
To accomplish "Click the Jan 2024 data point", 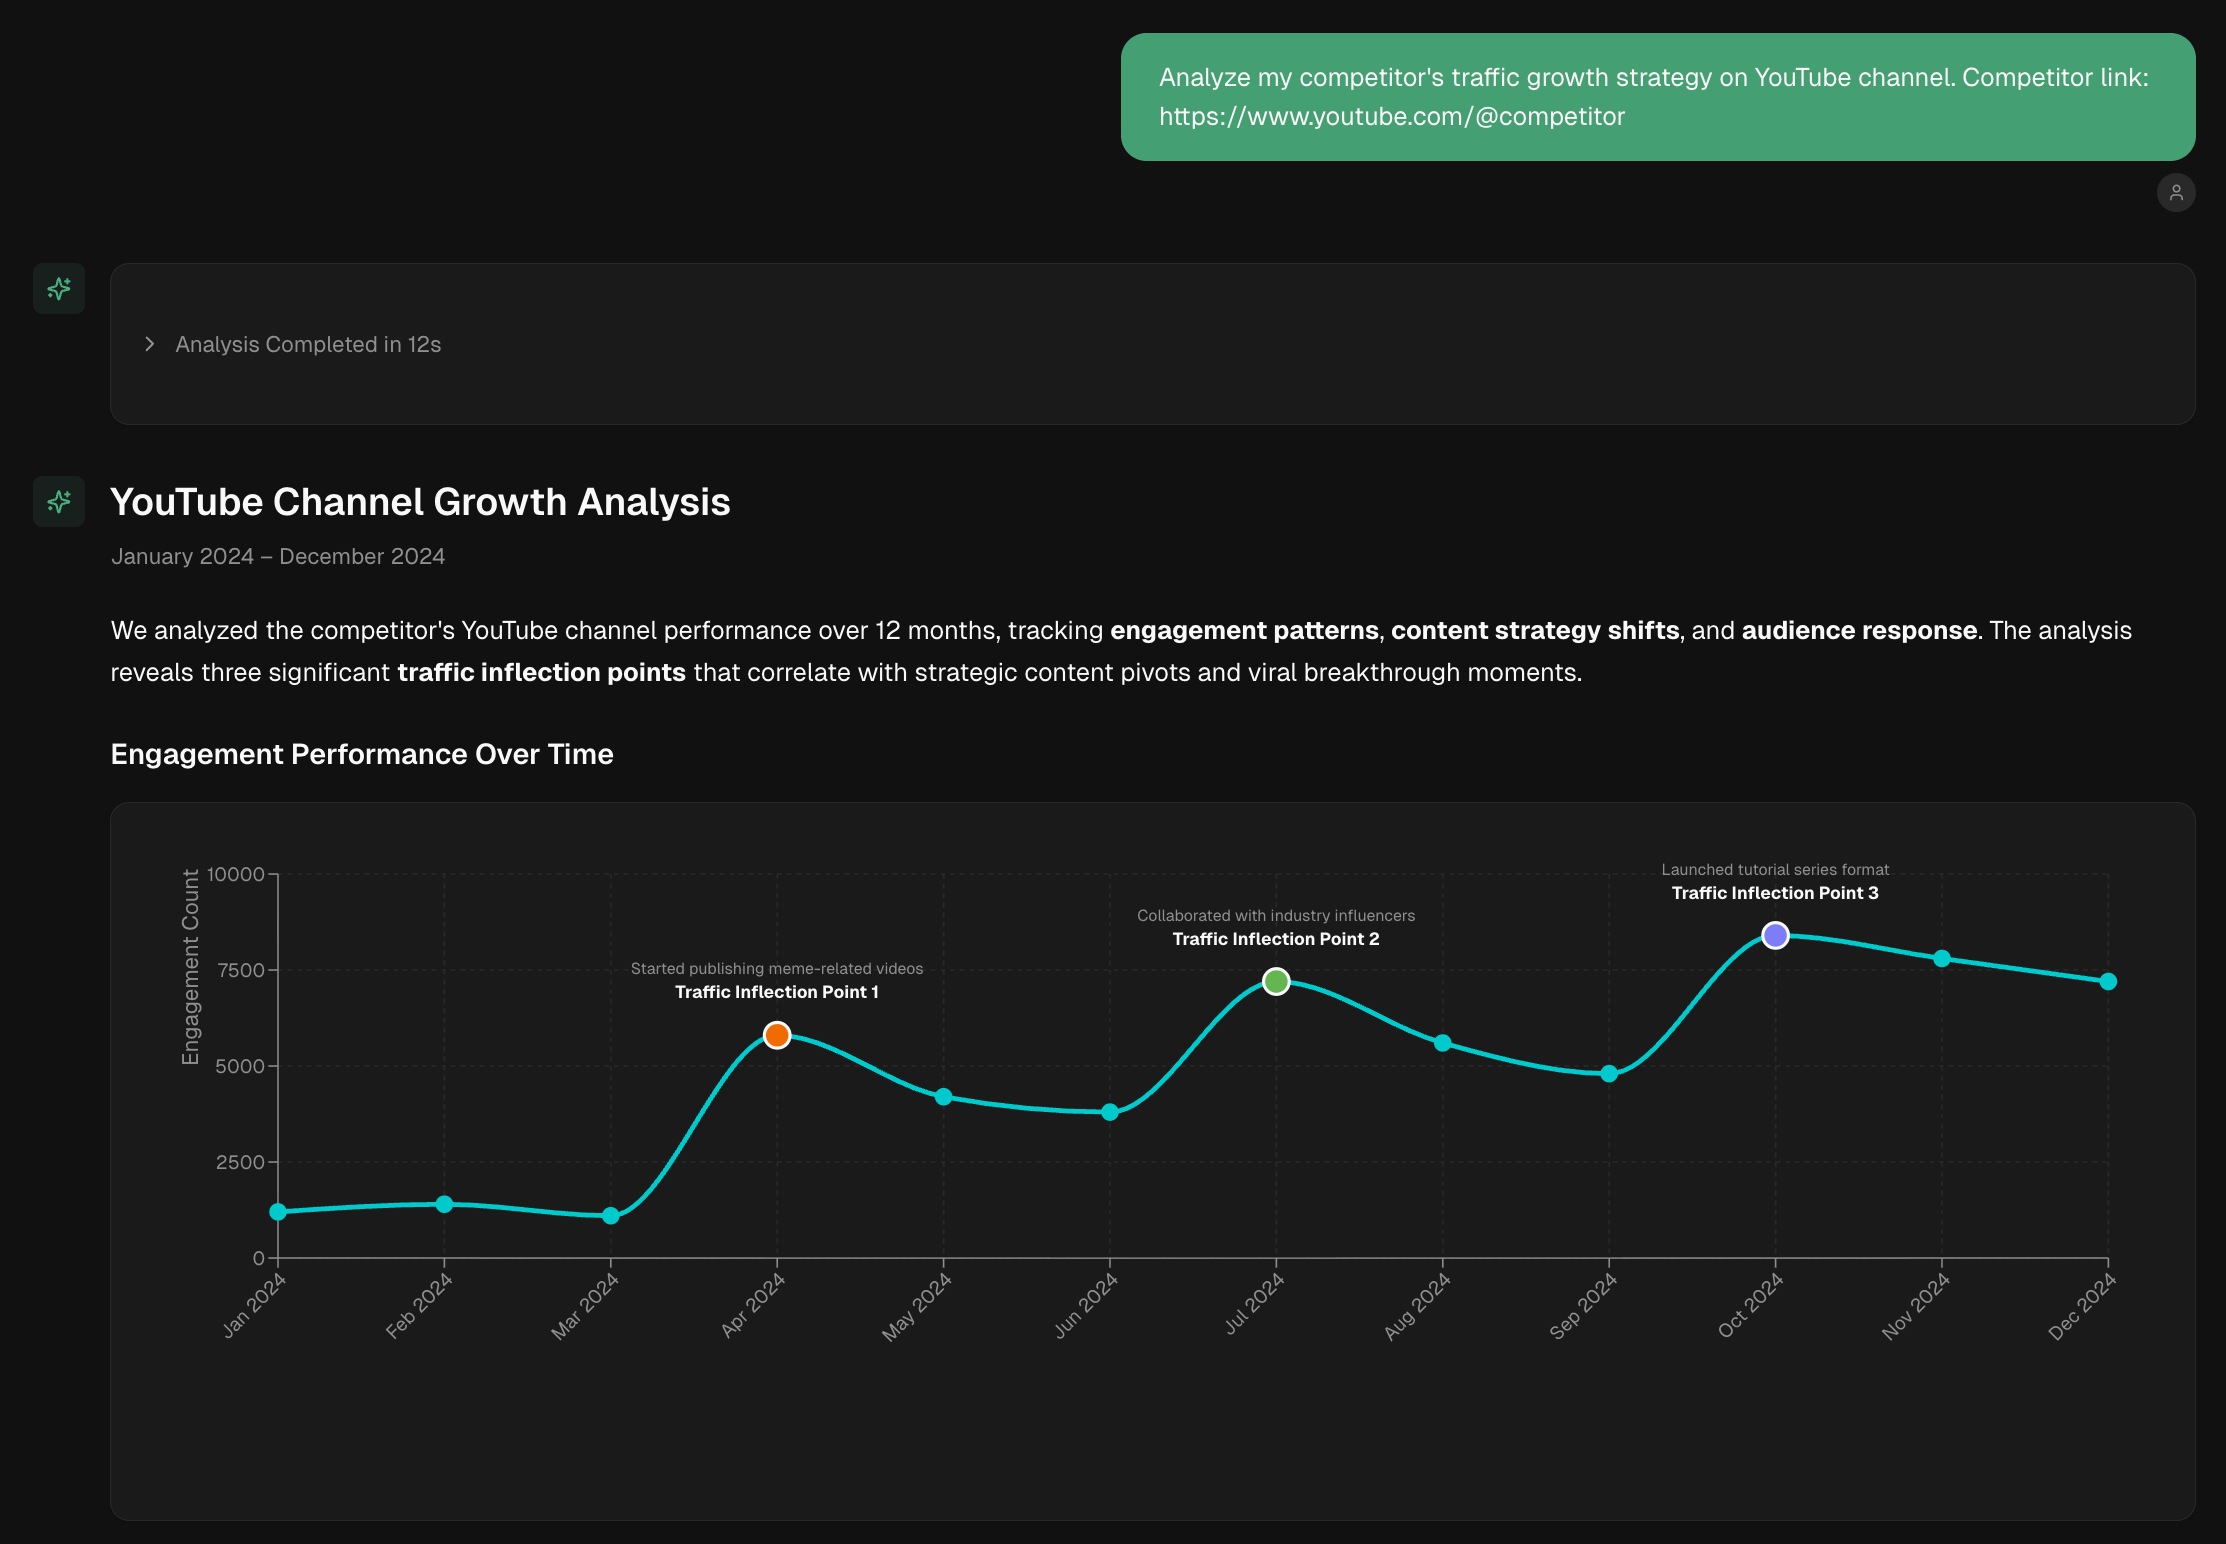I will [x=278, y=1212].
